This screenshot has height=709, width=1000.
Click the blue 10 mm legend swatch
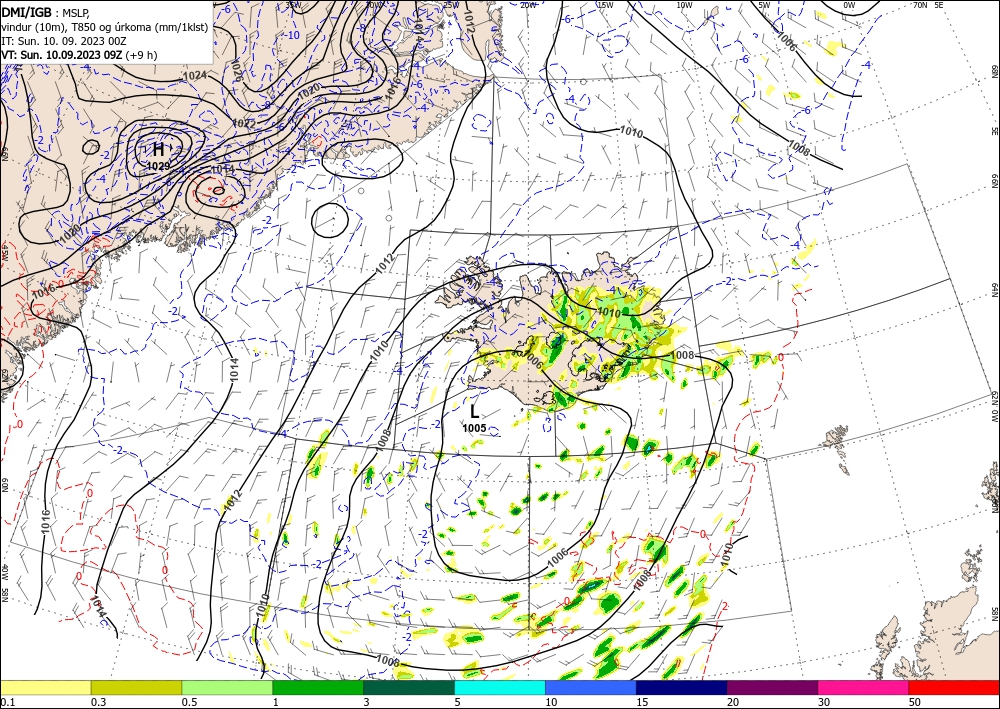(591, 687)
